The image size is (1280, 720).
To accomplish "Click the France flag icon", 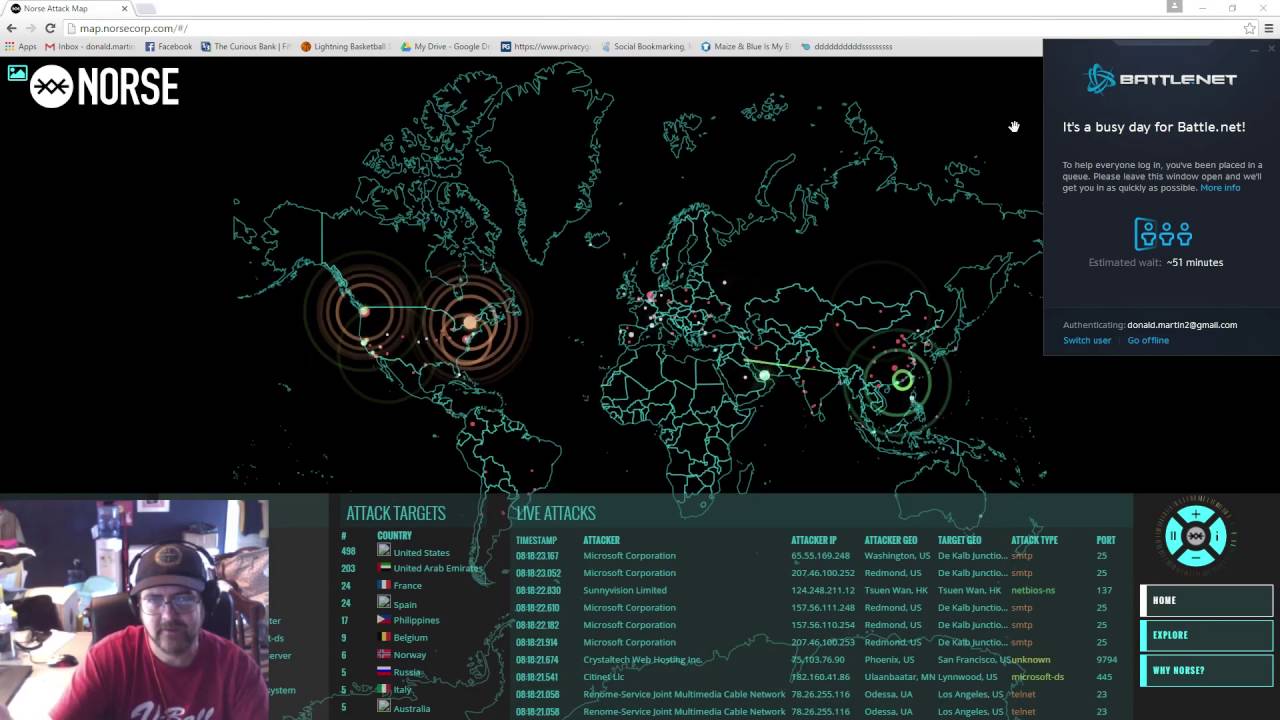I will [384, 585].
